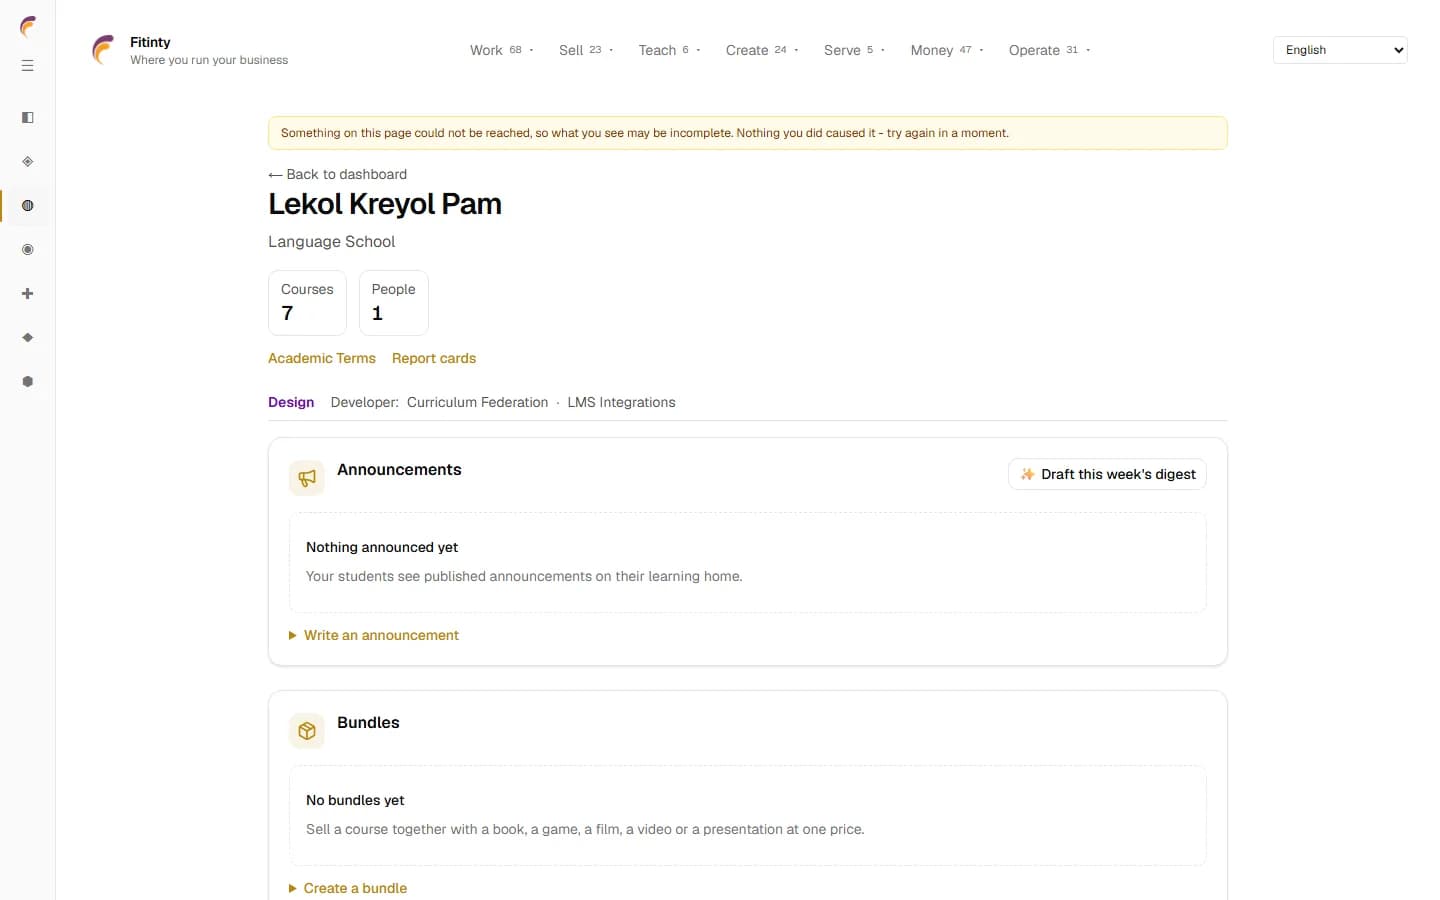Open Report cards link
The width and height of the screenshot is (1440, 900).
[434, 358]
